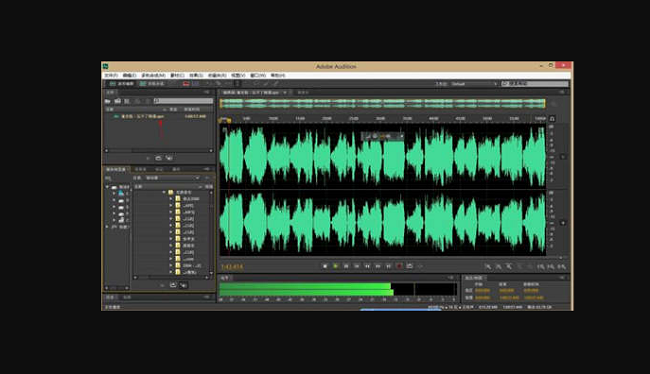Open the File (文件) menu
The image size is (650, 374).
click(111, 75)
